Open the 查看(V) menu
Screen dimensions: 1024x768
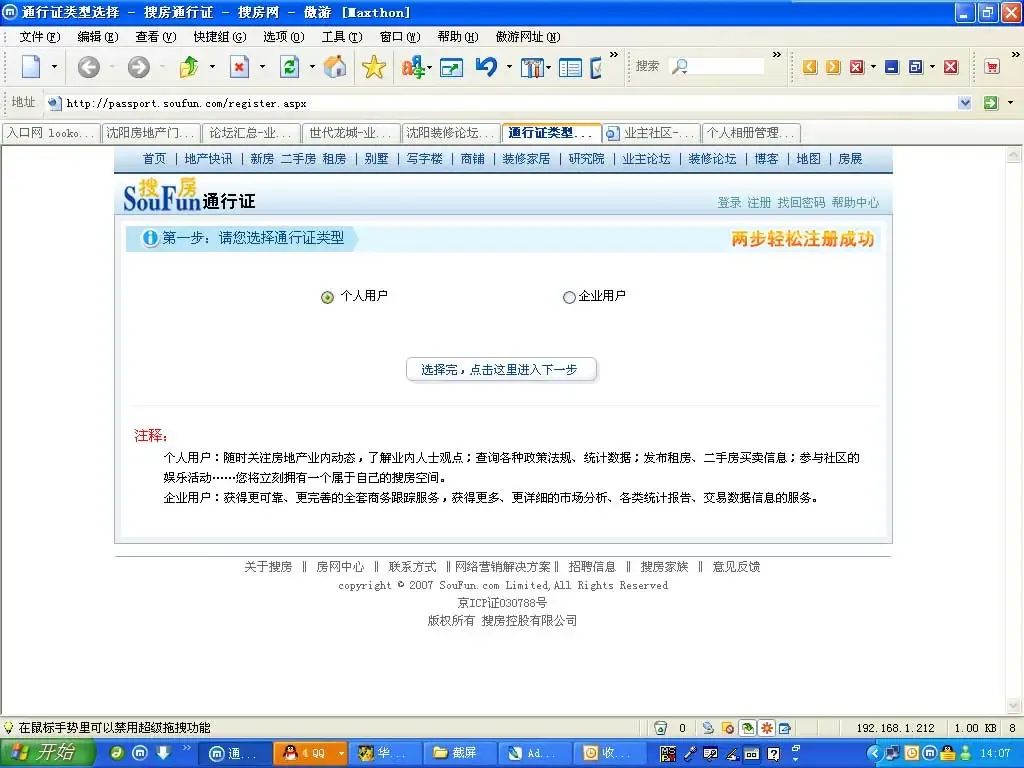tap(156, 37)
